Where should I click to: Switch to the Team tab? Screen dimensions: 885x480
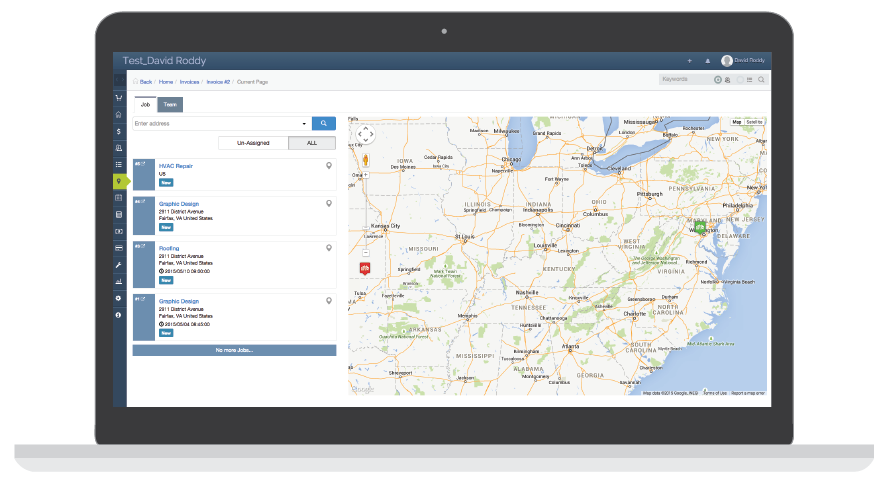coord(170,104)
